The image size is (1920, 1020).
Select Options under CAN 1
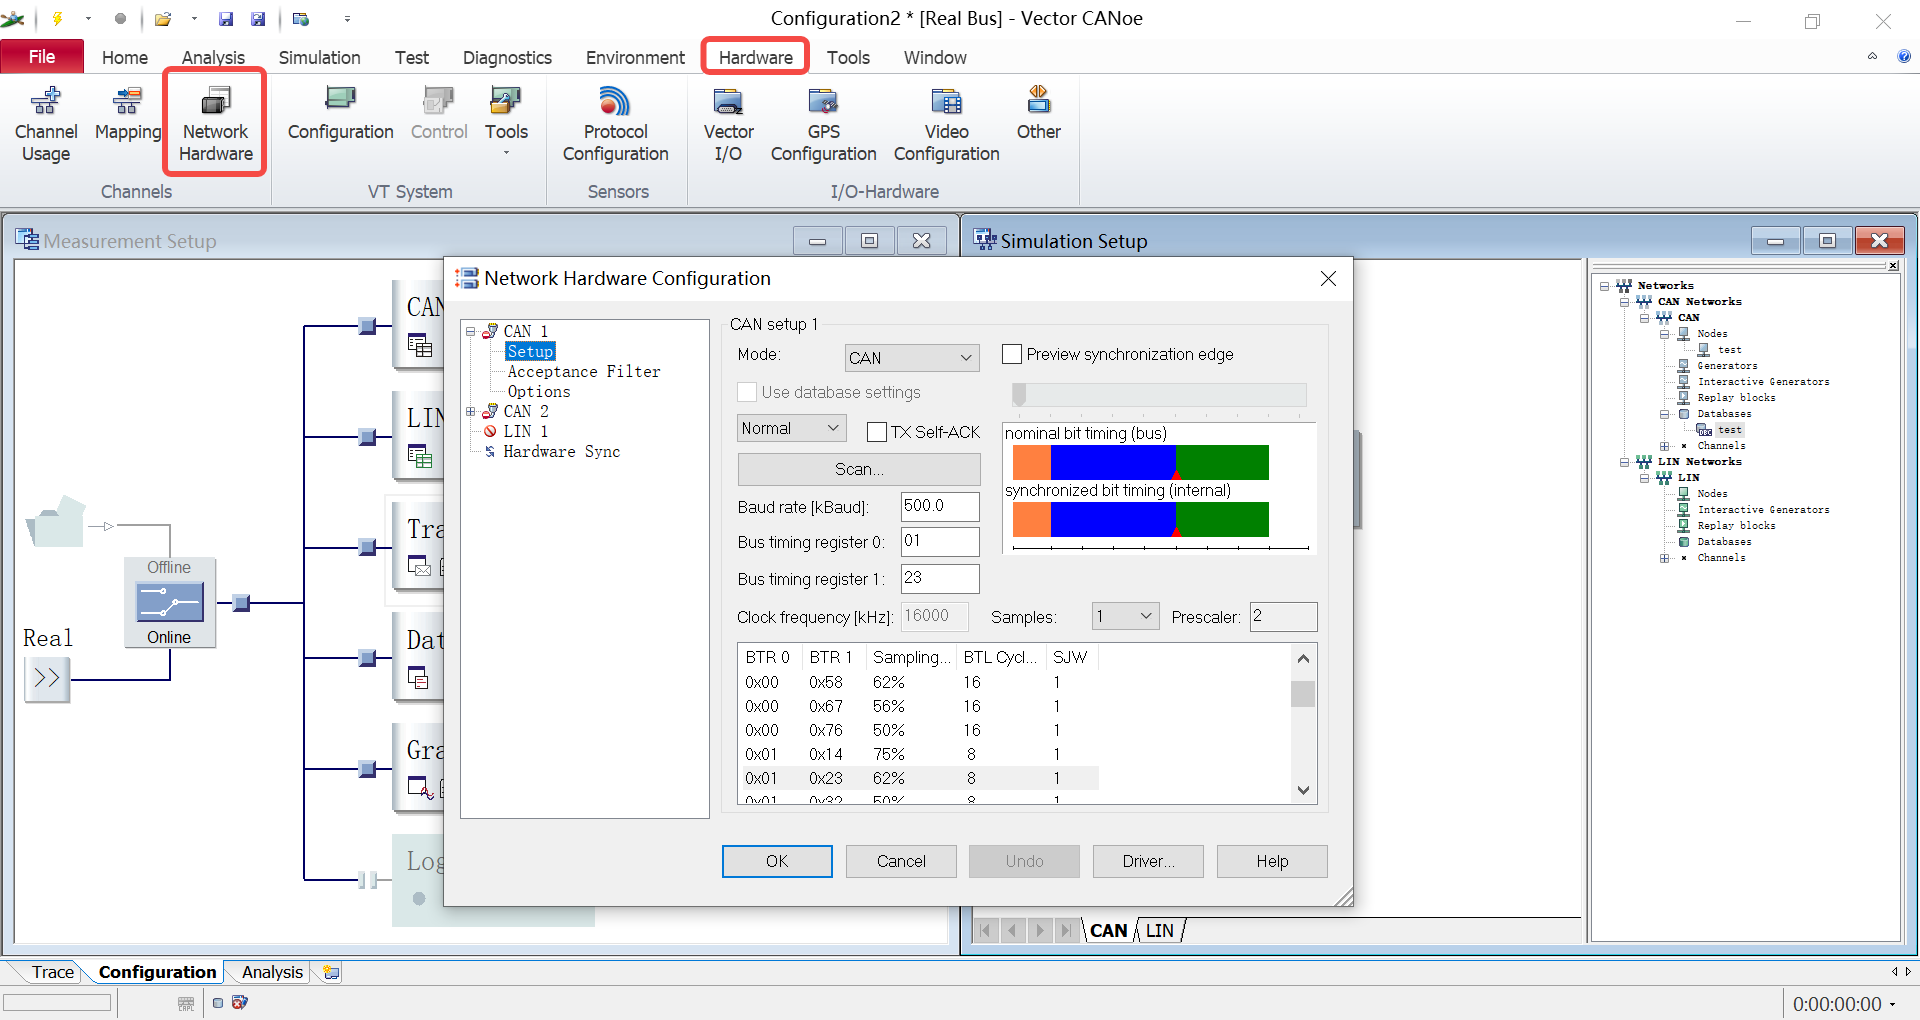[539, 392]
